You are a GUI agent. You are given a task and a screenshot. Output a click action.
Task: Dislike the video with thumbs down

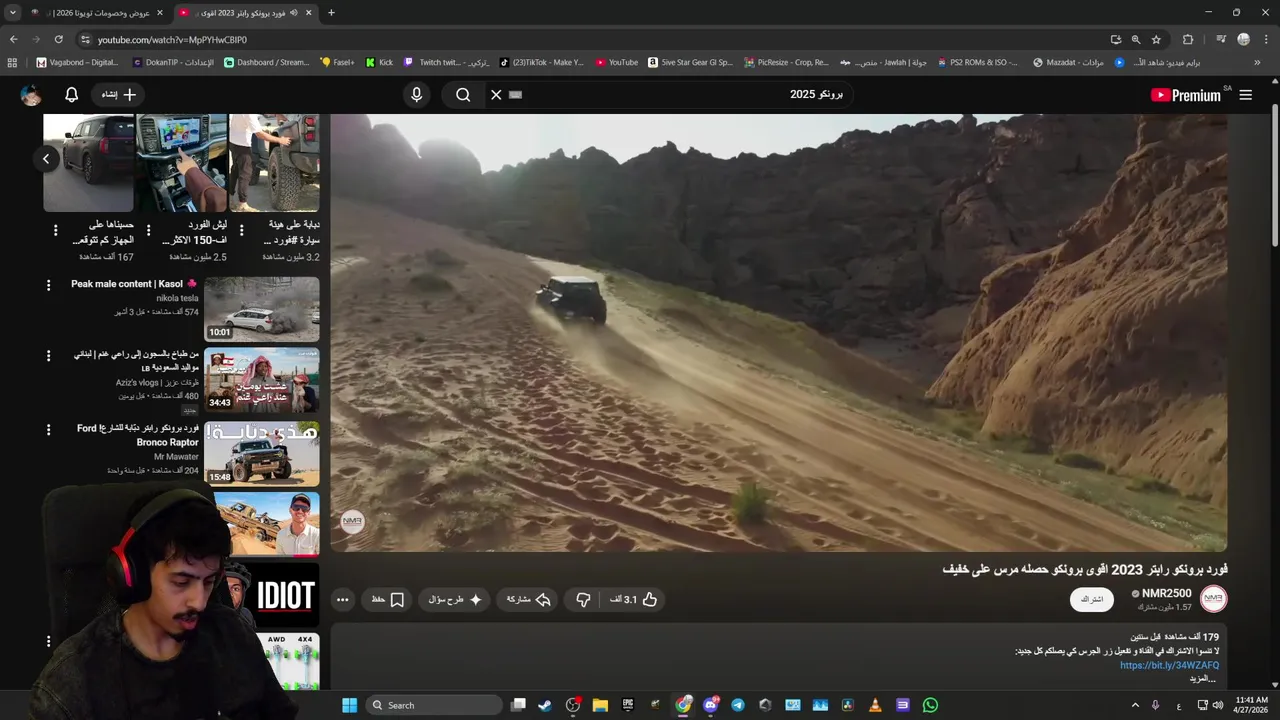[583, 600]
